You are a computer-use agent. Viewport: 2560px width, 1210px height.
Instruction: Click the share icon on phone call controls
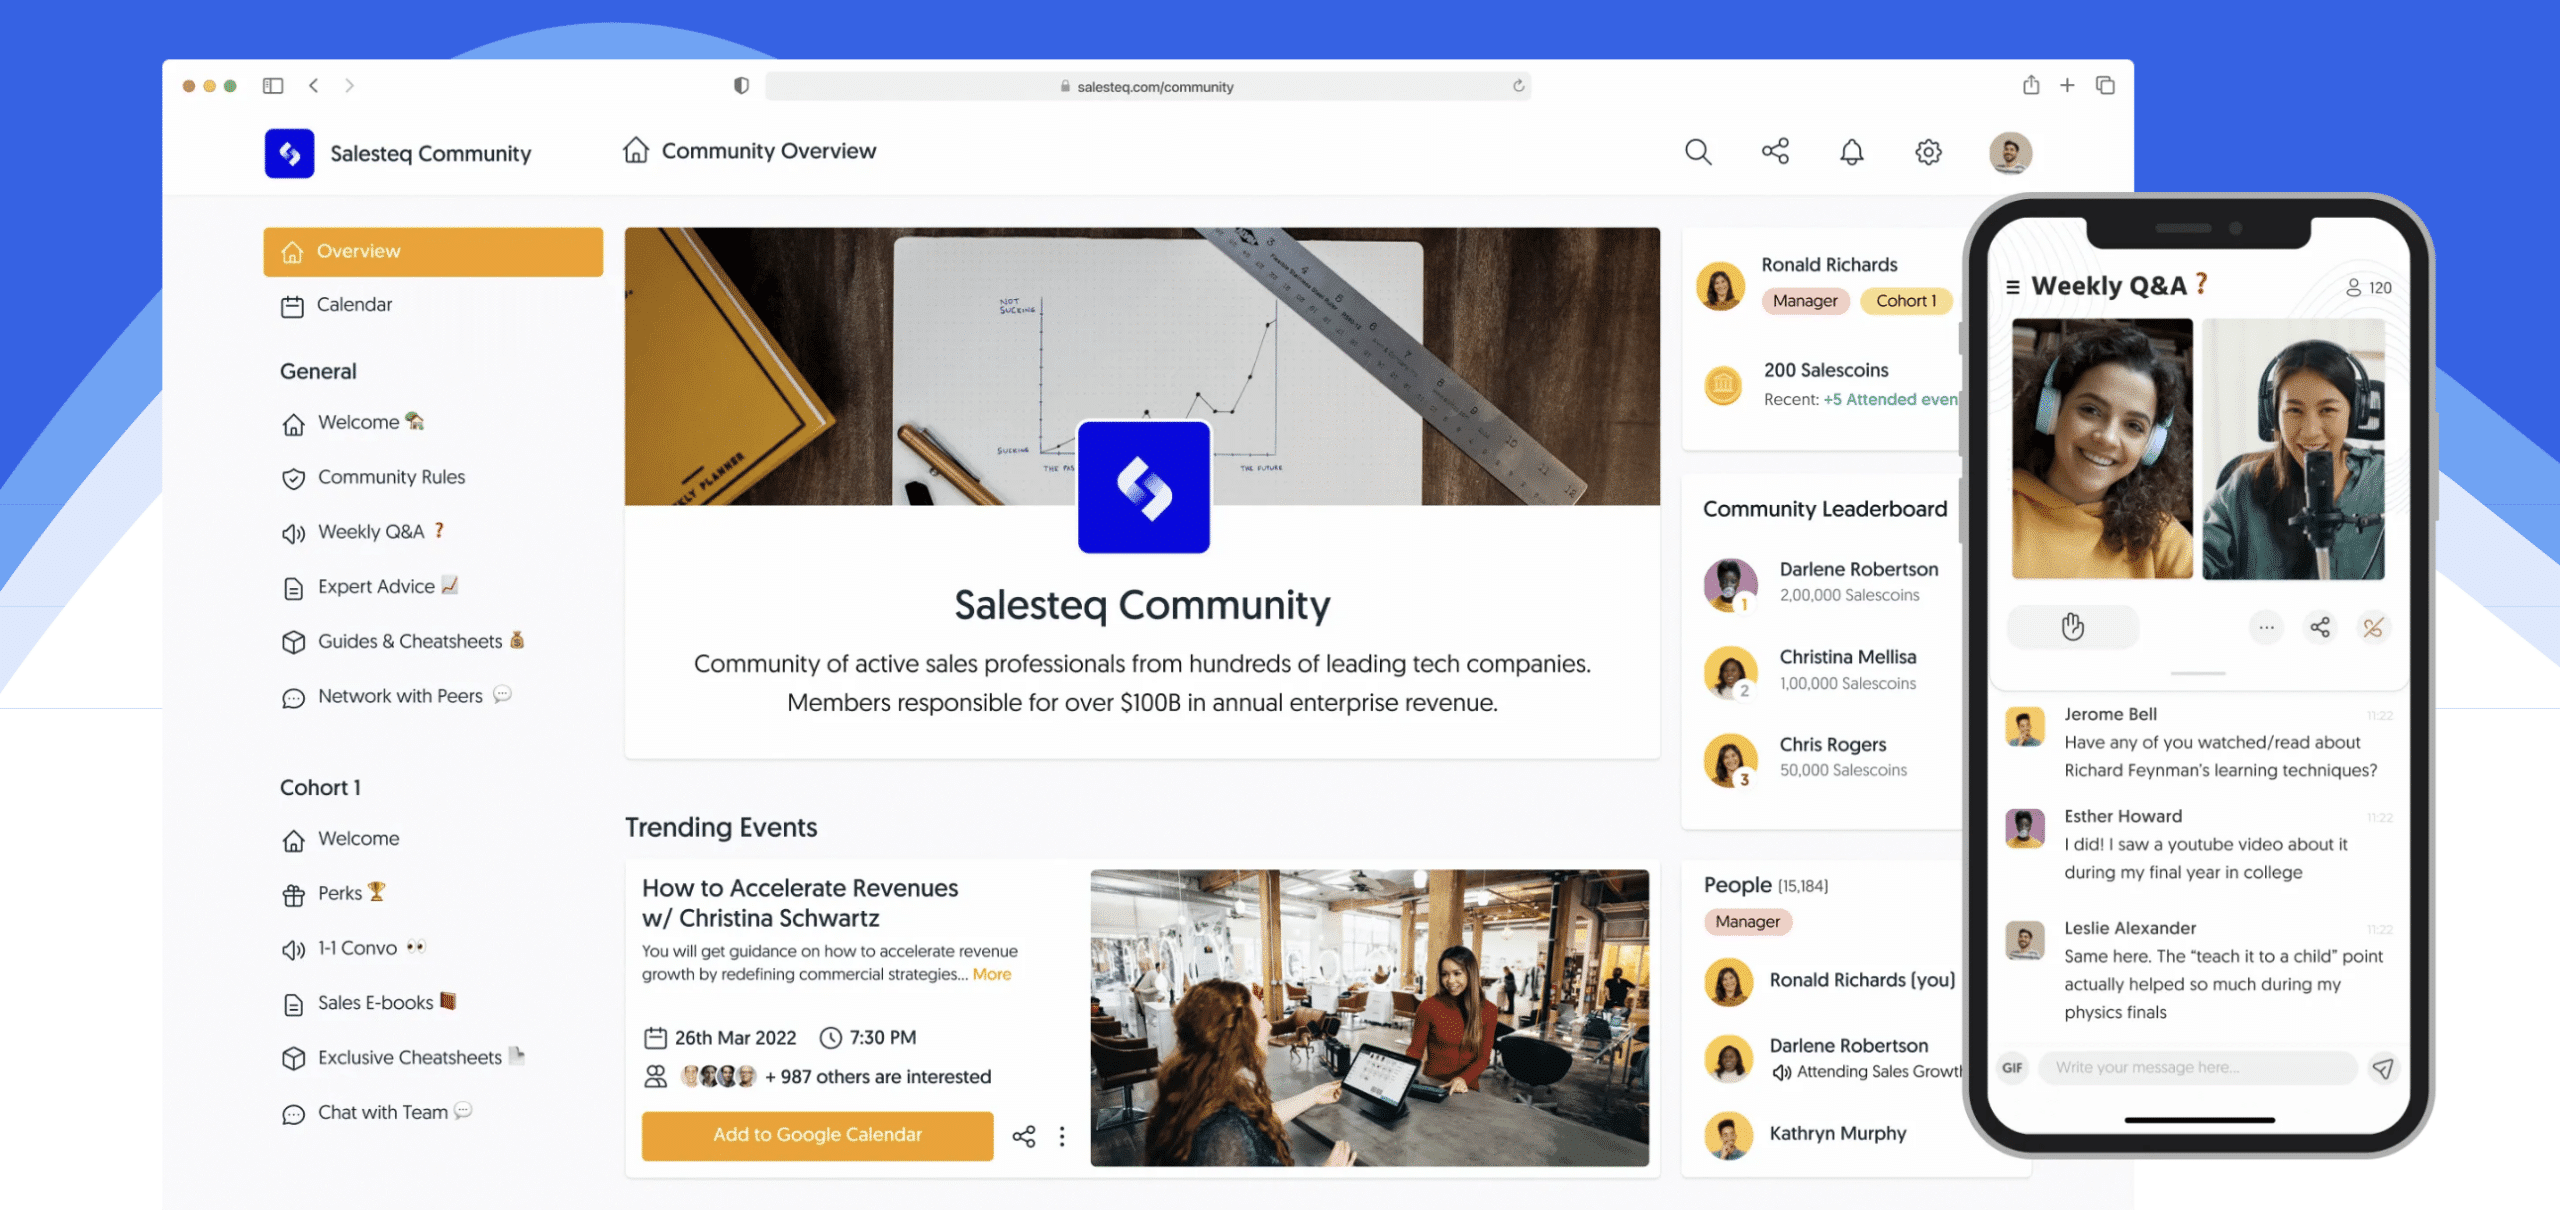coord(2320,628)
